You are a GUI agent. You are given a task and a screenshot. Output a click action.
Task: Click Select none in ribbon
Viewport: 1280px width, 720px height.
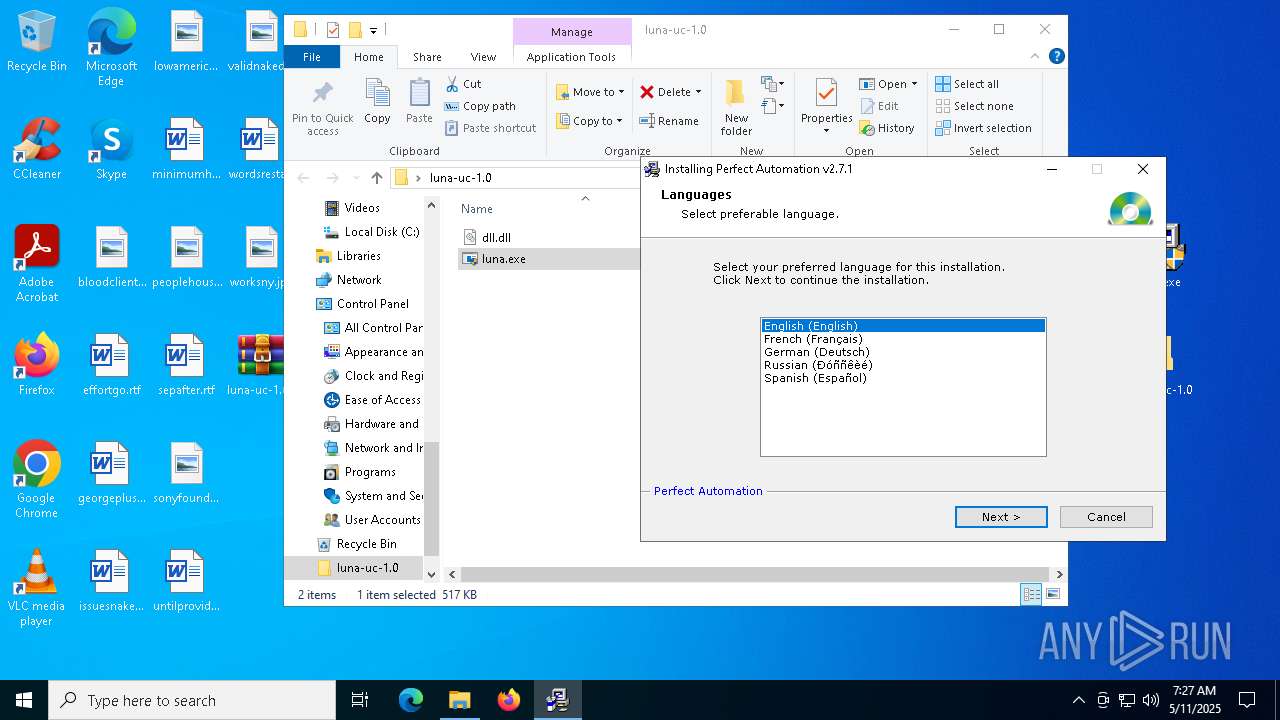pos(974,106)
